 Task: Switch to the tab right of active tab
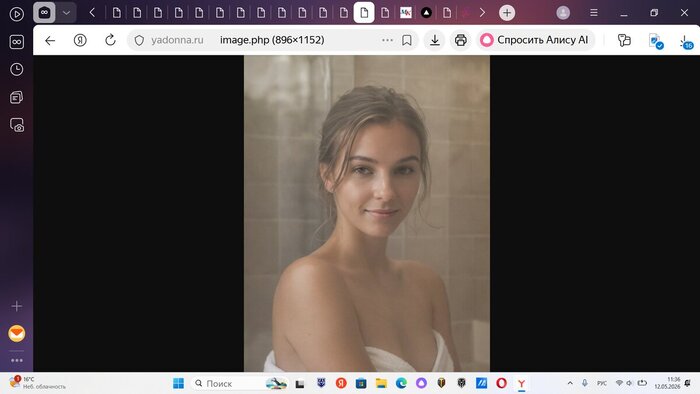[x=385, y=13]
